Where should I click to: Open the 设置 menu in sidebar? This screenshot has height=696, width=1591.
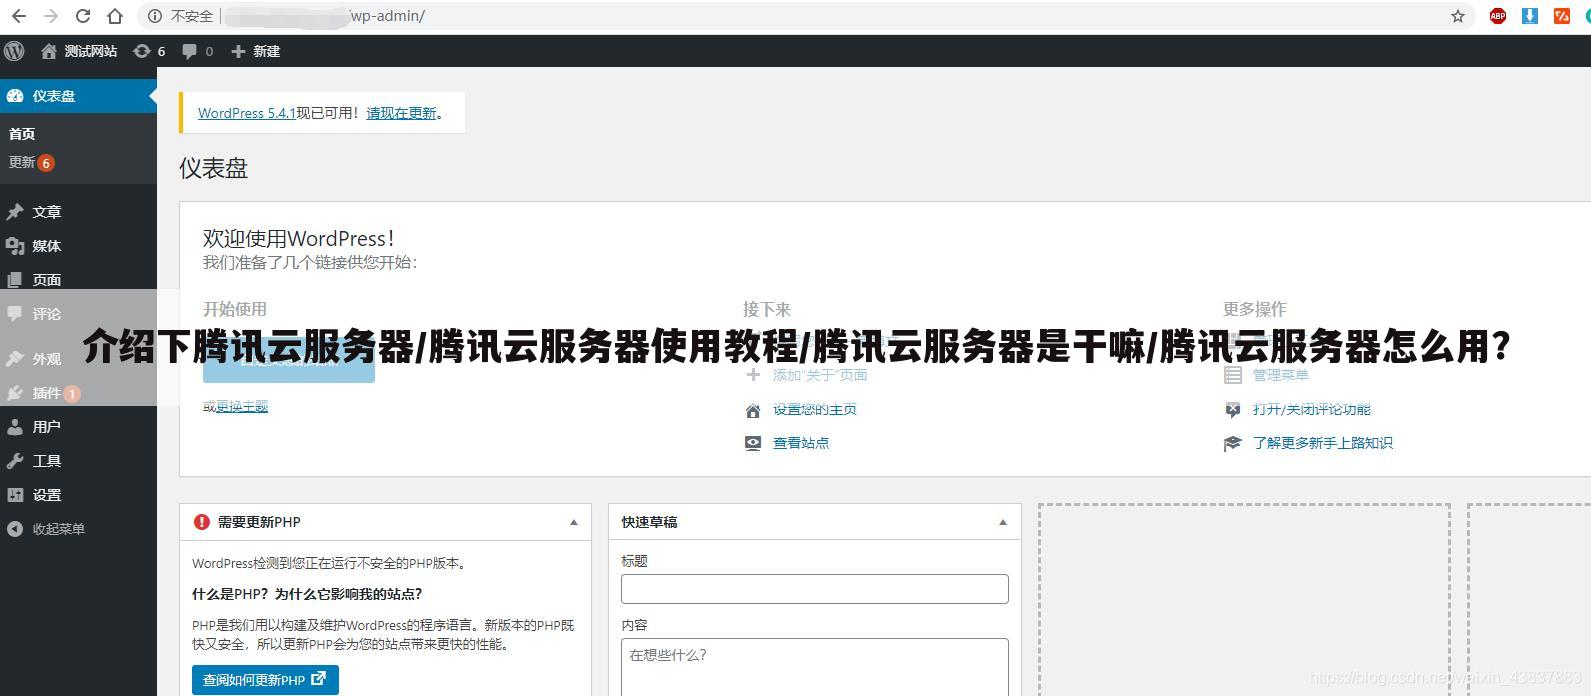[46, 495]
